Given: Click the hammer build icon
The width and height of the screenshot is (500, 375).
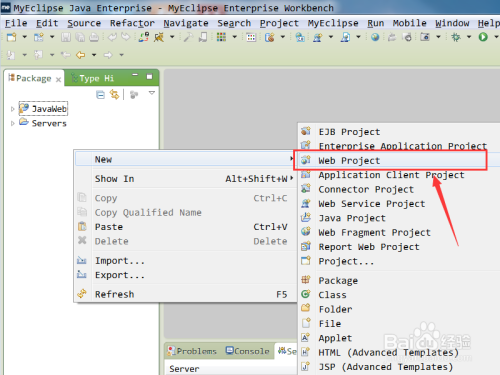Looking at the screenshot, I should tap(188, 37).
